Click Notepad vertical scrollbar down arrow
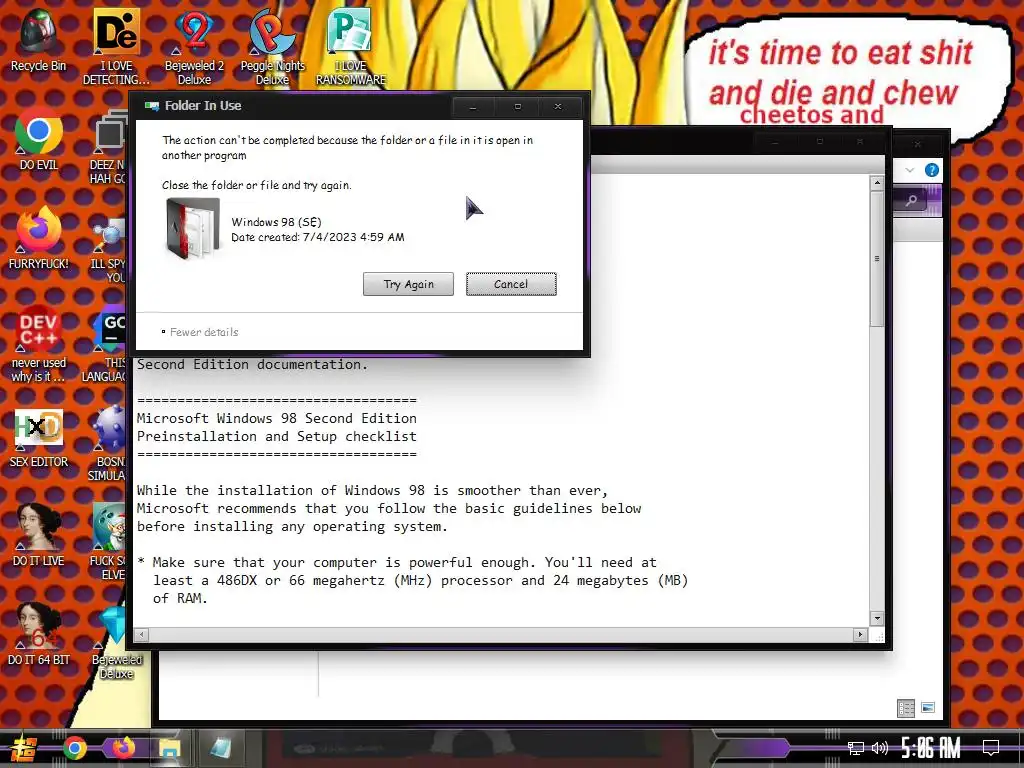This screenshot has height=768, width=1024. (x=877, y=618)
